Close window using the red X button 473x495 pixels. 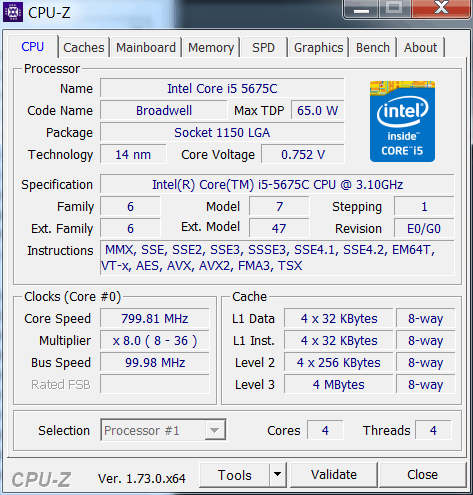[x=442, y=8]
